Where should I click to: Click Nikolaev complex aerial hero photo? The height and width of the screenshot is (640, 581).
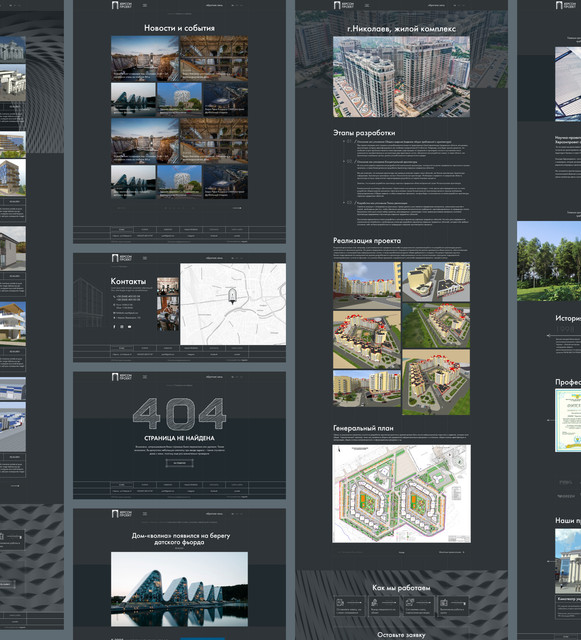tap(401, 77)
